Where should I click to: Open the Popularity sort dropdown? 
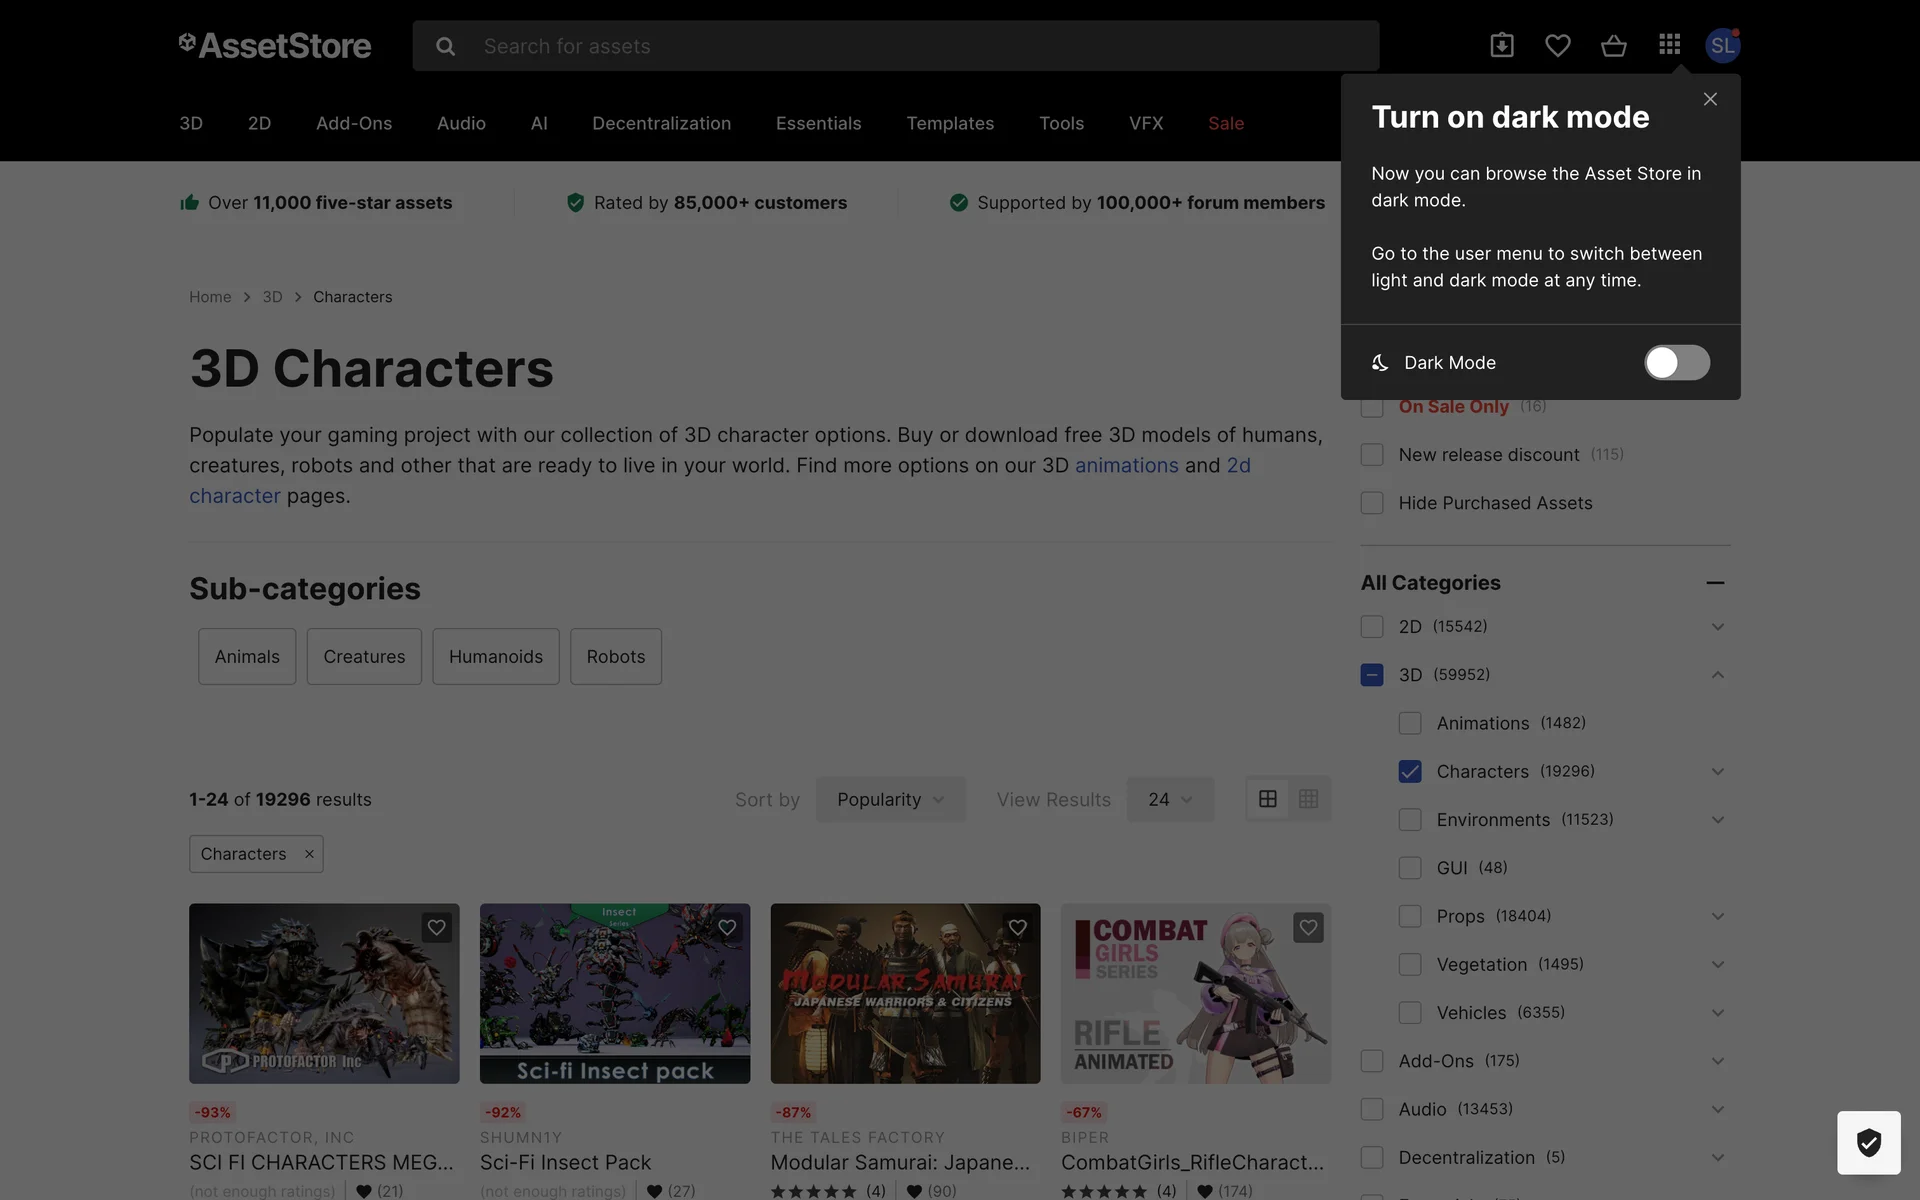(x=890, y=799)
